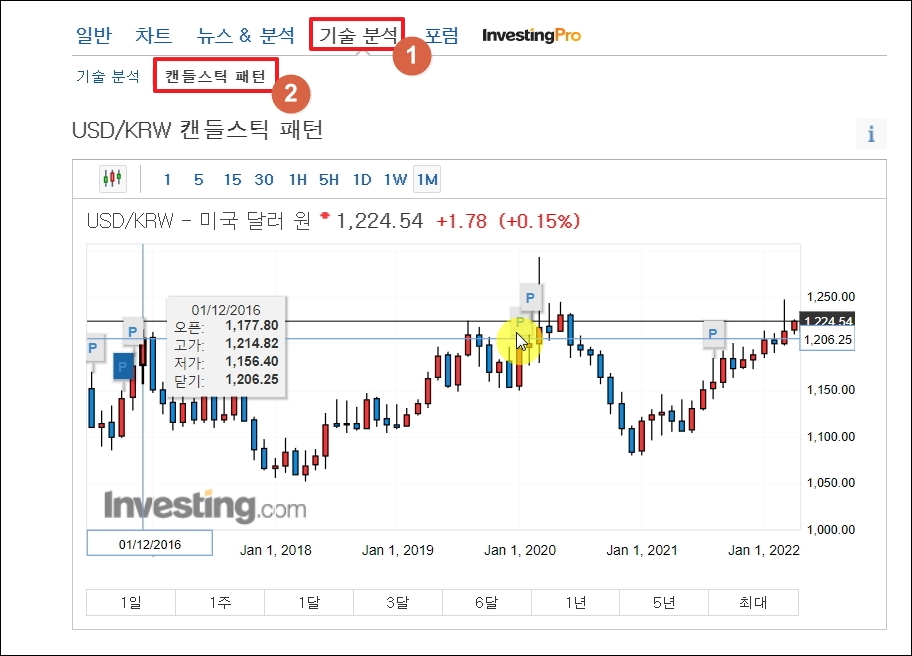Set chart interval to 1H

(298, 180)
